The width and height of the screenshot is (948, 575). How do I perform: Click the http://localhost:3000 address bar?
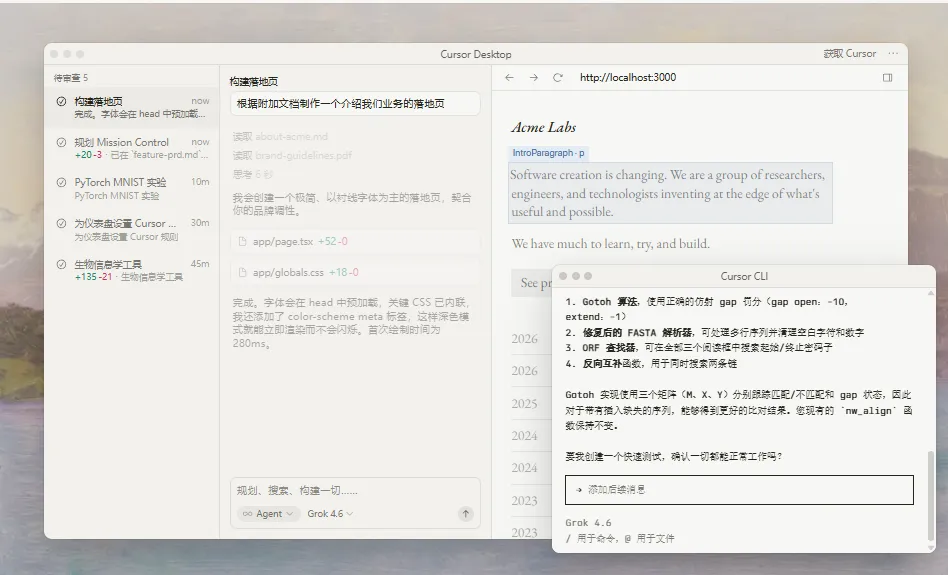pos(628,77)
